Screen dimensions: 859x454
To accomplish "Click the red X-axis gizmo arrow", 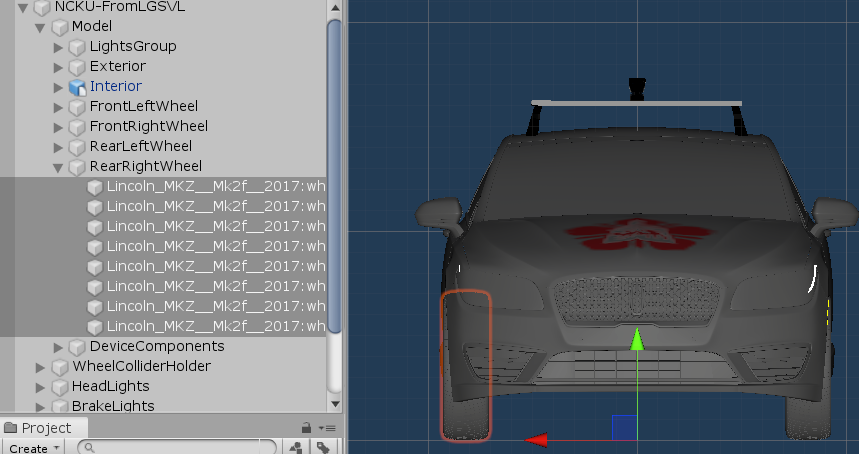I will [x=536, y=440].
